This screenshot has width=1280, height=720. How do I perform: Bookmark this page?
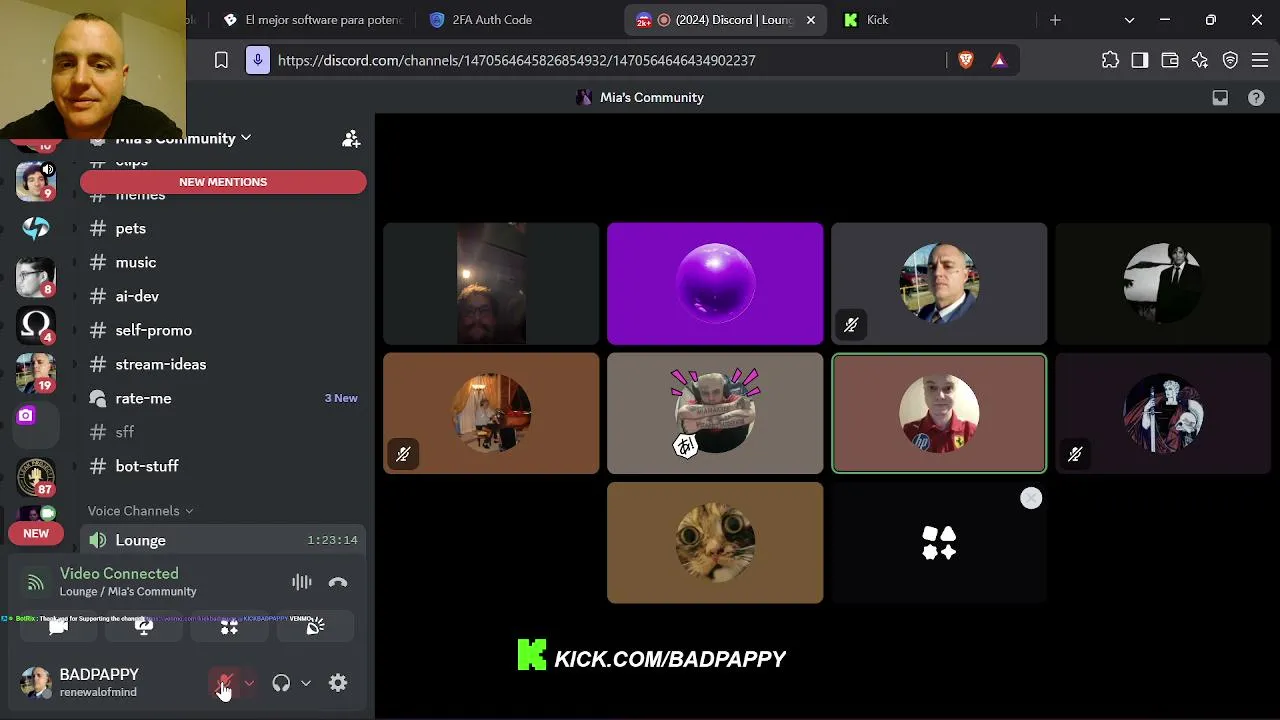tap(221, 61)
